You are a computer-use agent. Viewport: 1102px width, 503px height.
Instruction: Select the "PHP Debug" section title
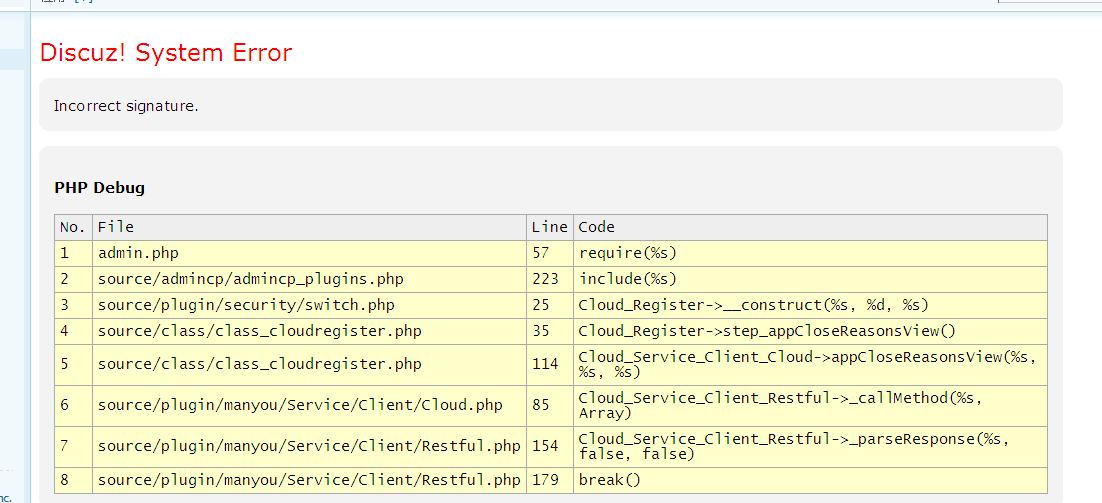100,188
